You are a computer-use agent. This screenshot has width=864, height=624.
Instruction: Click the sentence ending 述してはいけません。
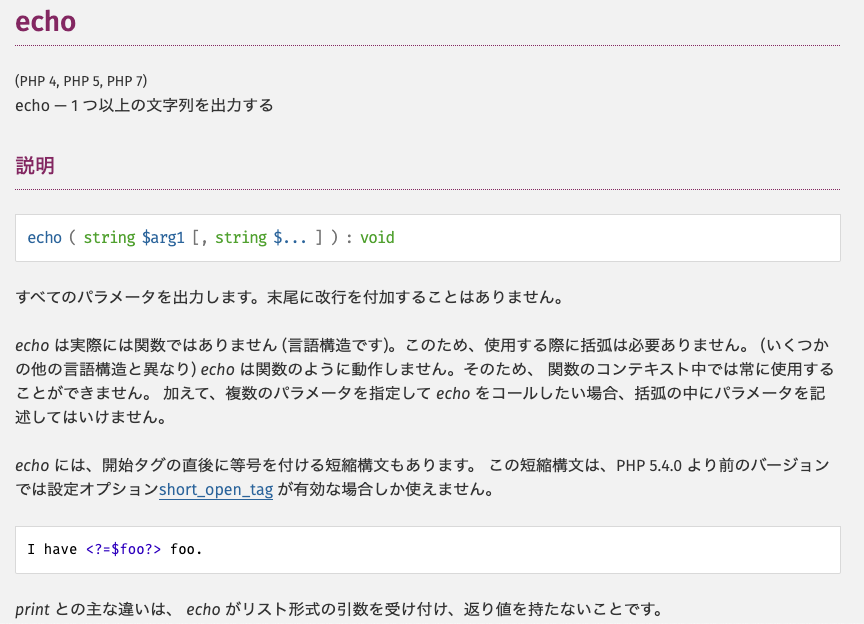tap(91, 417)
